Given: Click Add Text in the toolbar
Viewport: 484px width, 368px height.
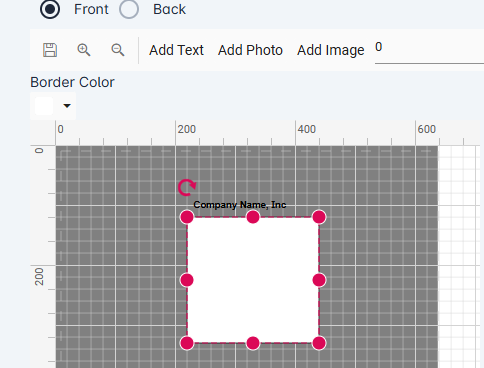Looking at the screenshot, I should click(x=176, y=50).
